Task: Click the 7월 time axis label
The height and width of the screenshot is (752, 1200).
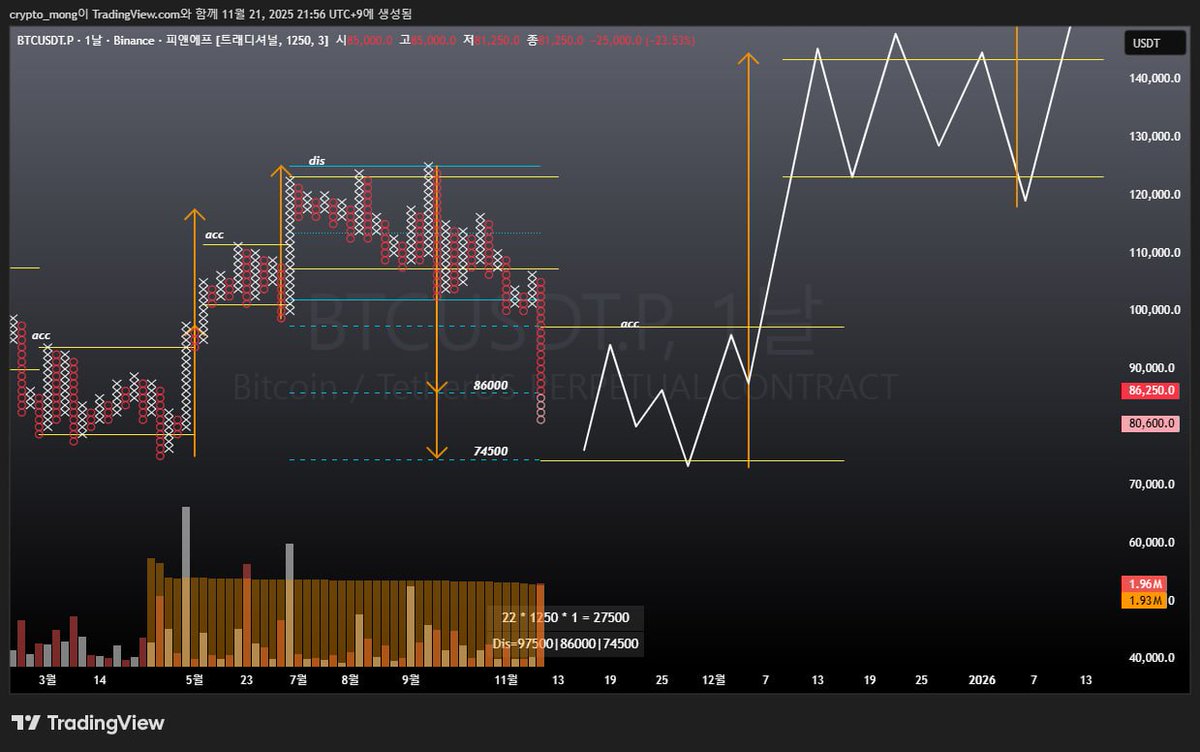Action: pyautogui.click(x=298, y=680)
